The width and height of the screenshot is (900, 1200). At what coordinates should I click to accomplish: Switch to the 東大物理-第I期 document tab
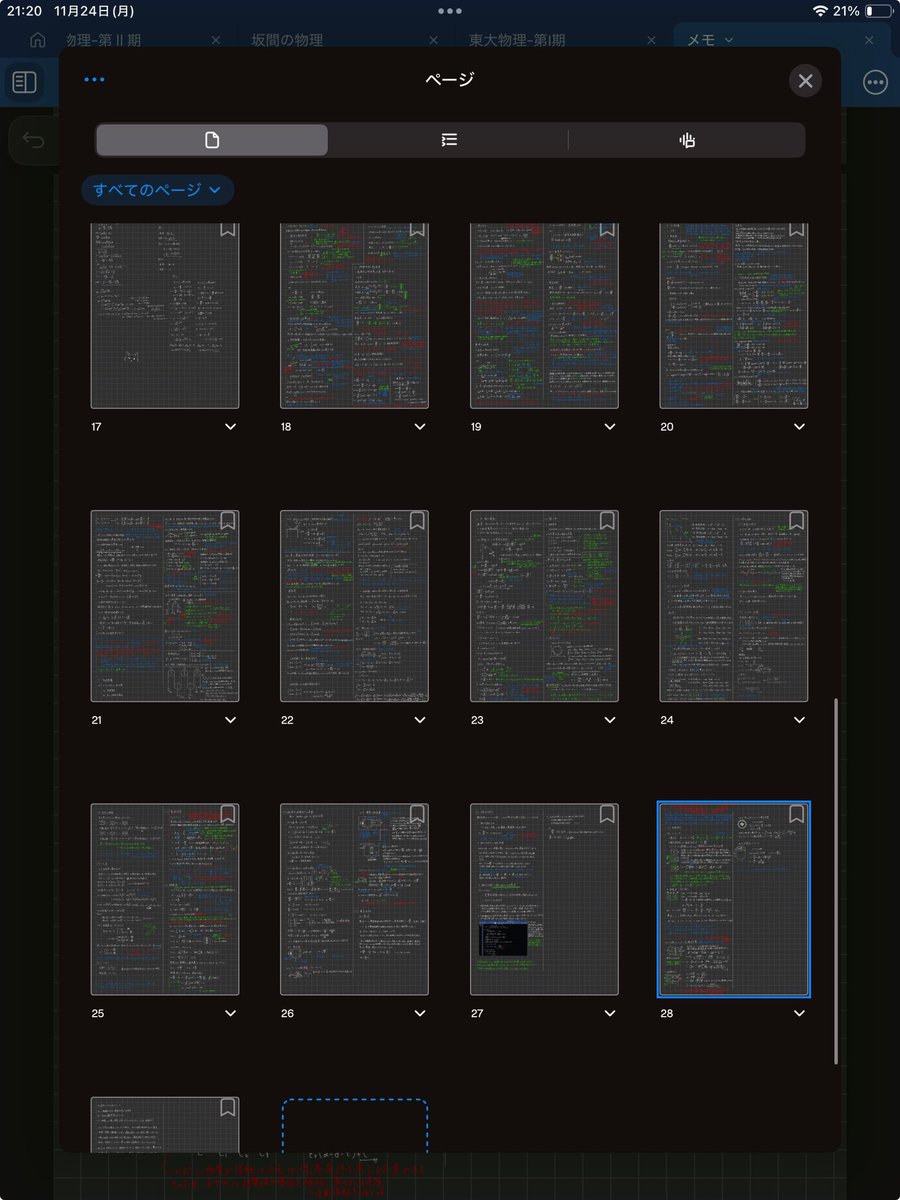(x=517, y=40)
